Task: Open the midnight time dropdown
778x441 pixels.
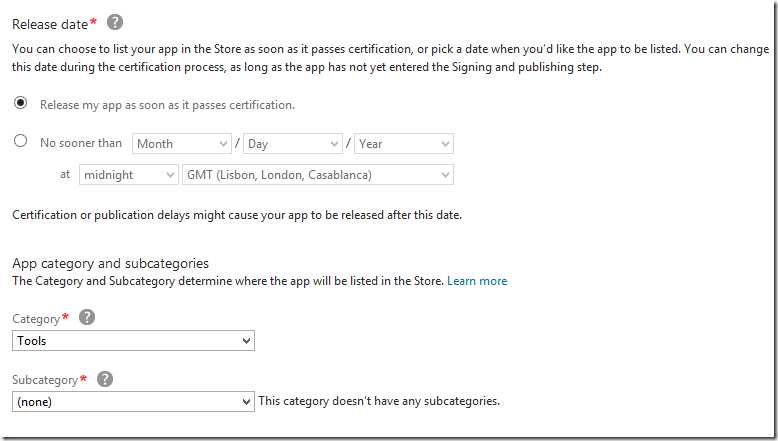Action: coord(129,175)
